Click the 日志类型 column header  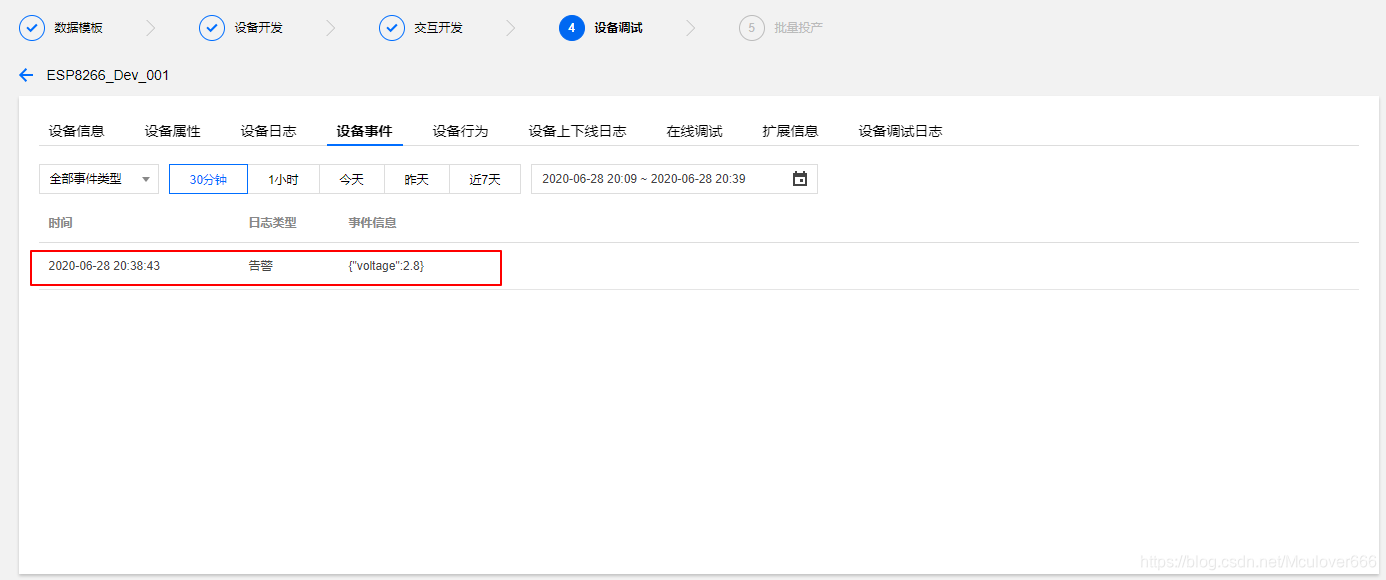(x=272, y=223)
